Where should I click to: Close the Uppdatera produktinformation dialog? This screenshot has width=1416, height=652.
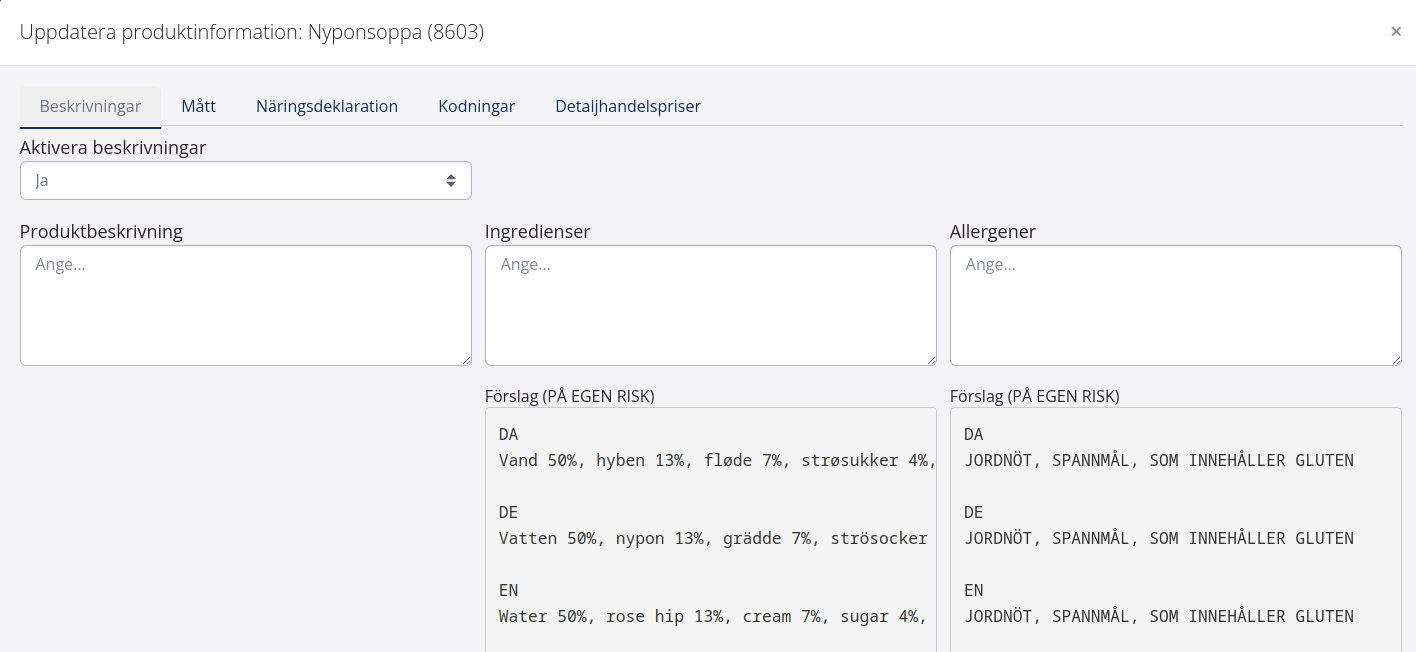[1396, 31]
